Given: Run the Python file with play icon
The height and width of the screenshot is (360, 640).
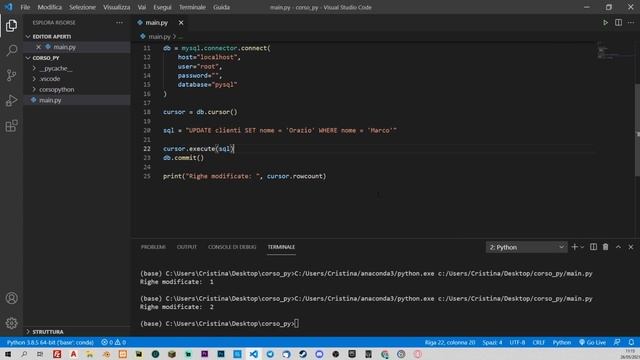Looking at the screenshot, I should click(605, 23).
